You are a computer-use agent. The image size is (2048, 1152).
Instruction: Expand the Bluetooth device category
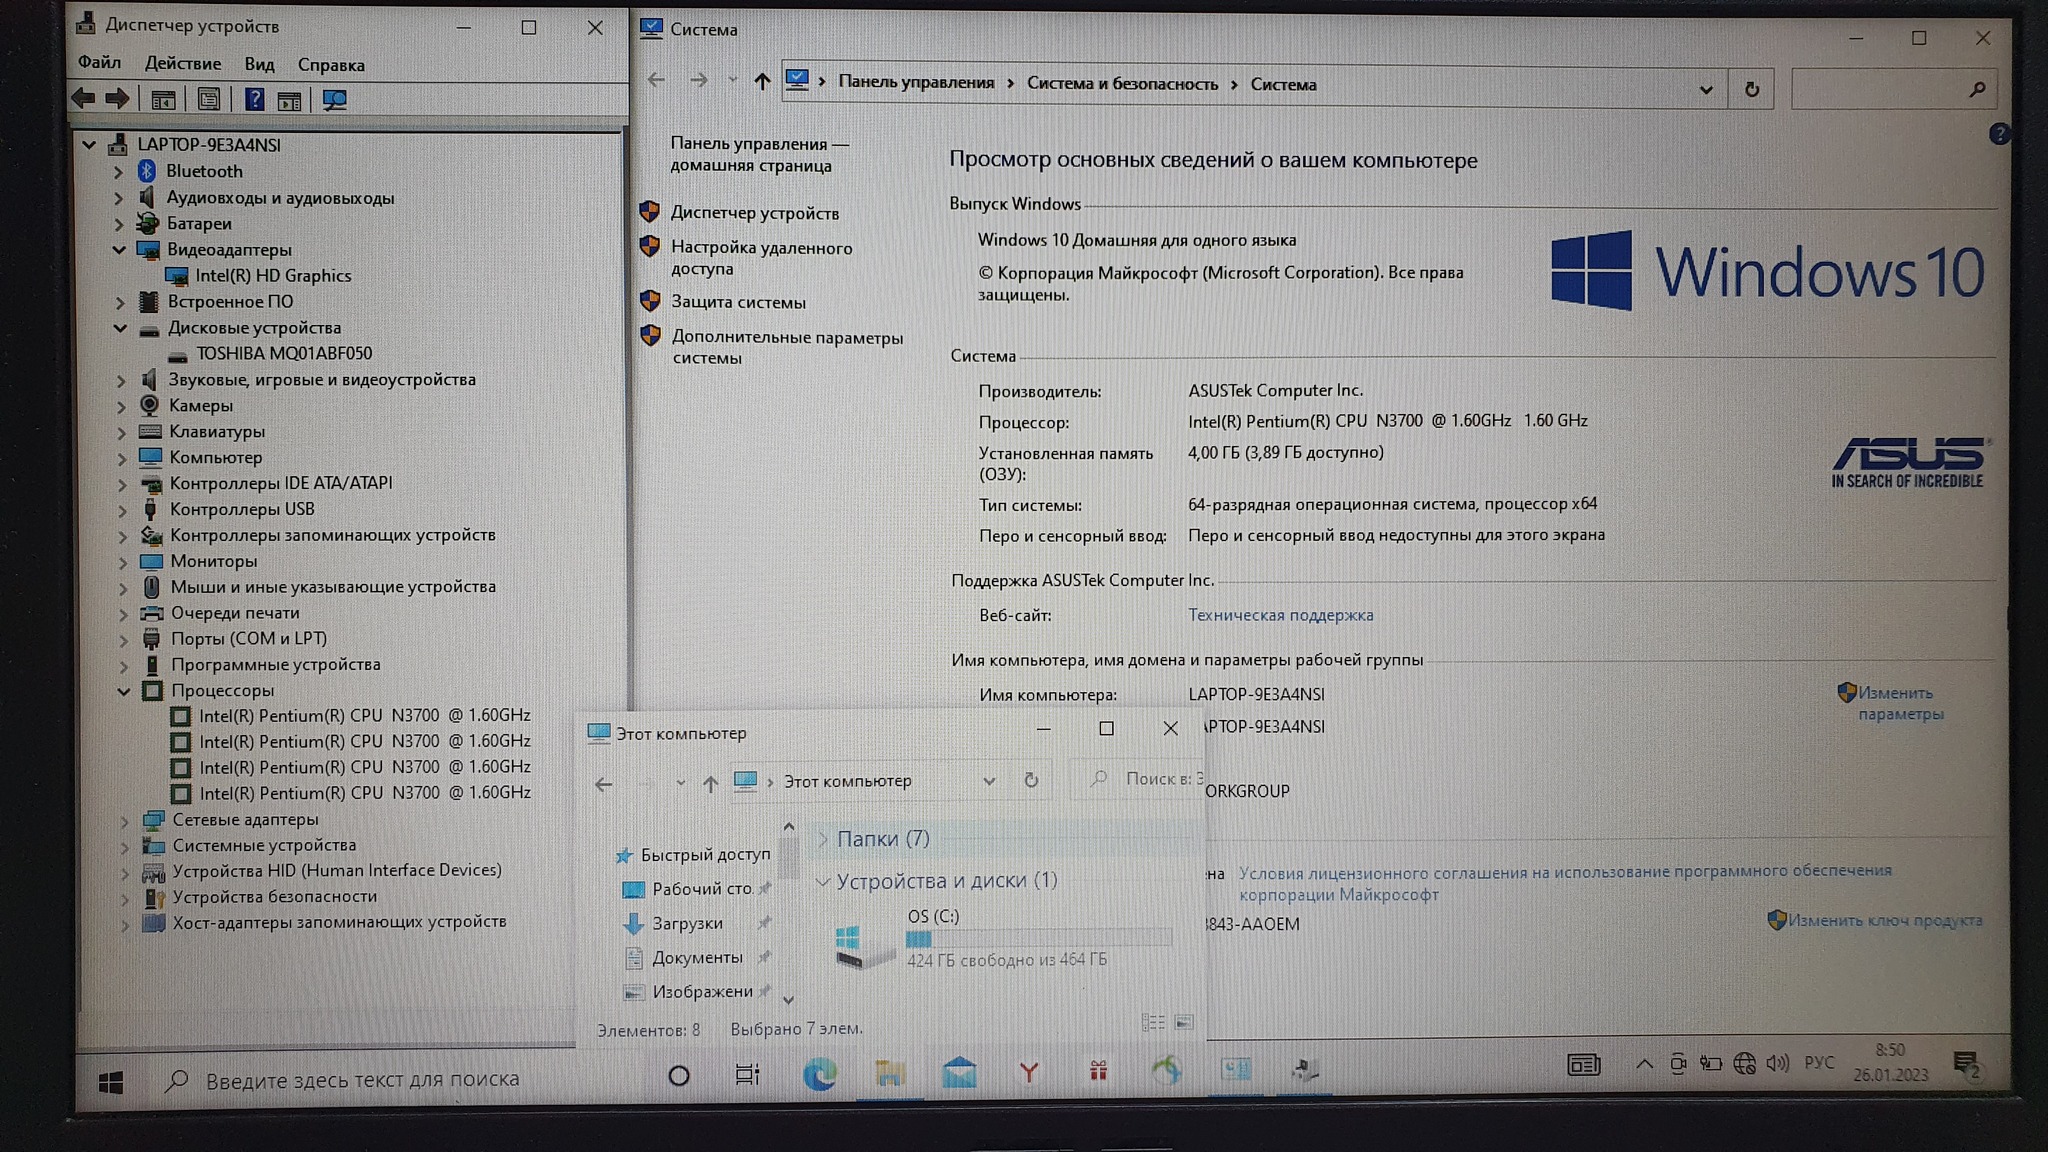click(x=118, y=172)
